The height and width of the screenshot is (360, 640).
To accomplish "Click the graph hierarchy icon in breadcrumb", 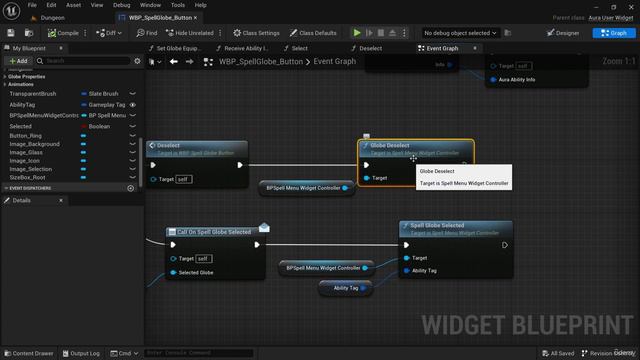I will click(x=208, y=62).
